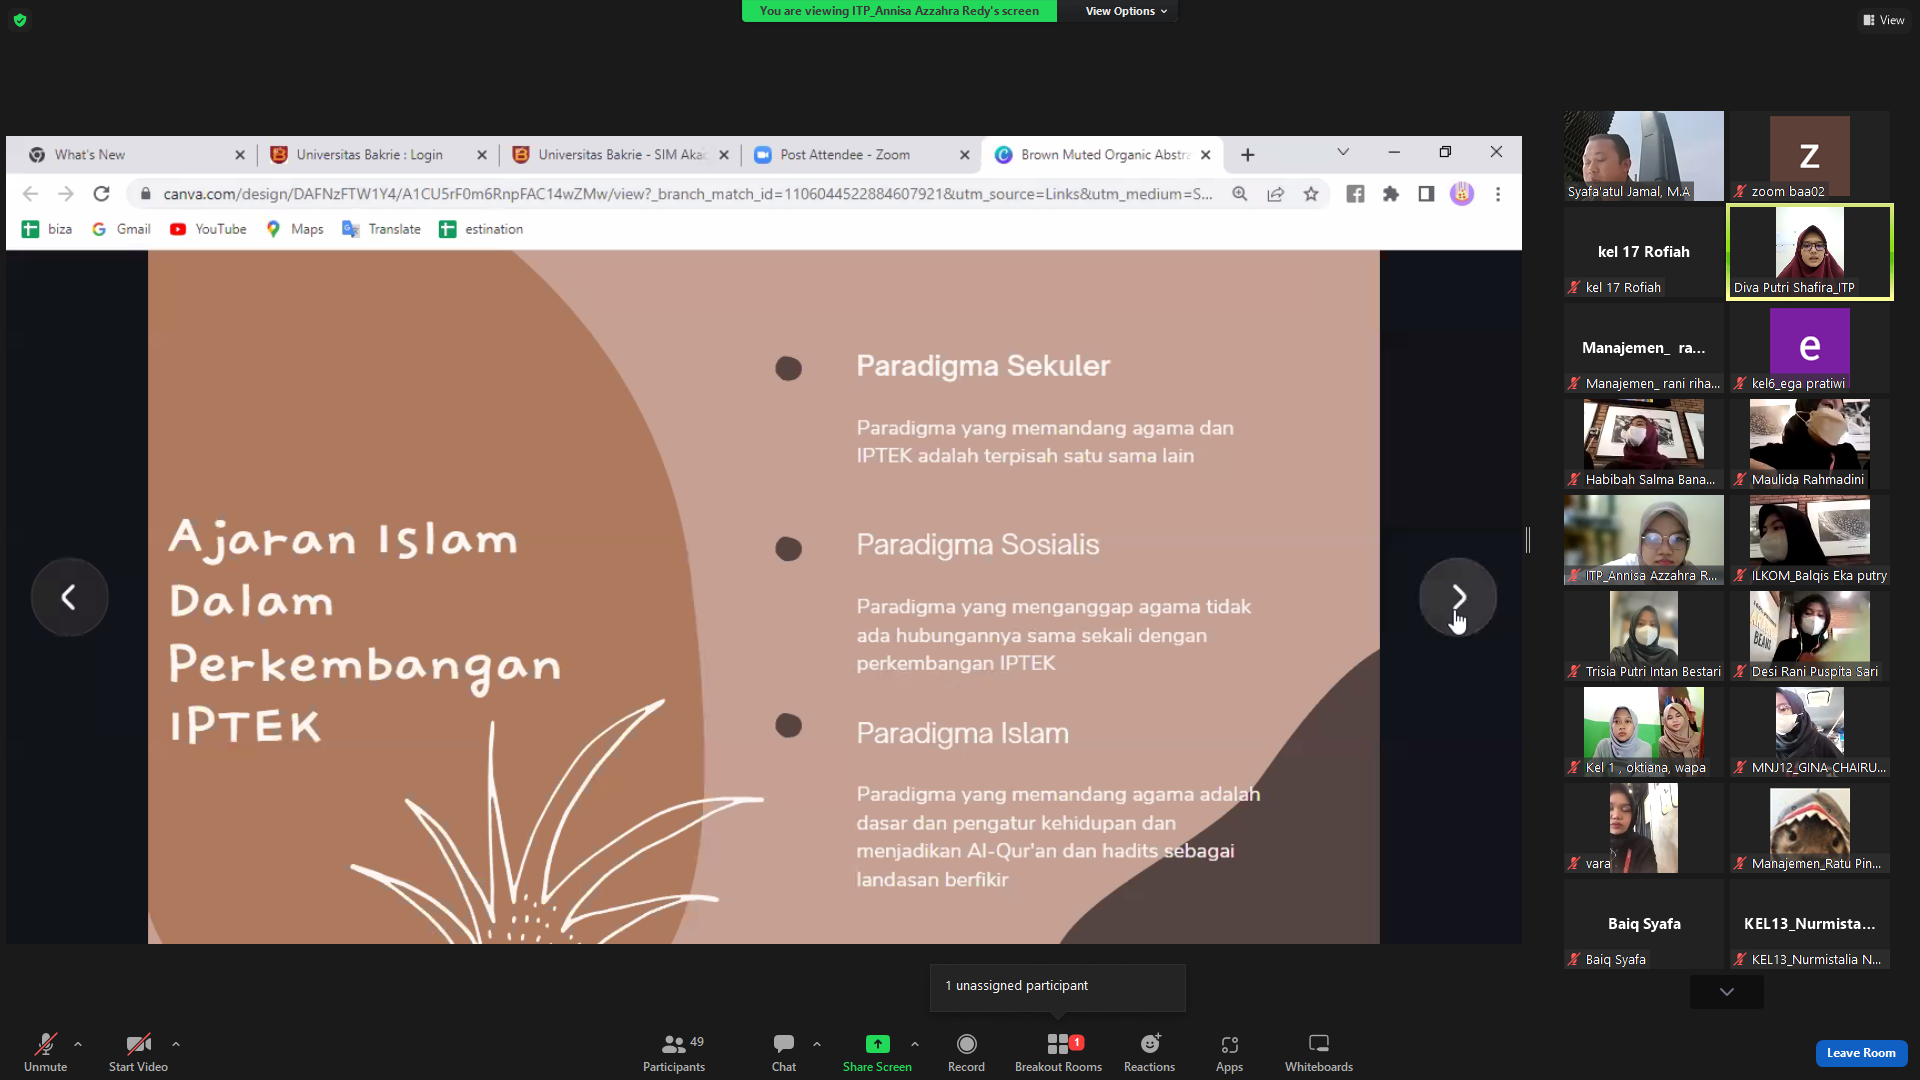
Task: Select the Brown Muted Organic Abstract tab
Action: pos(1093,155)
